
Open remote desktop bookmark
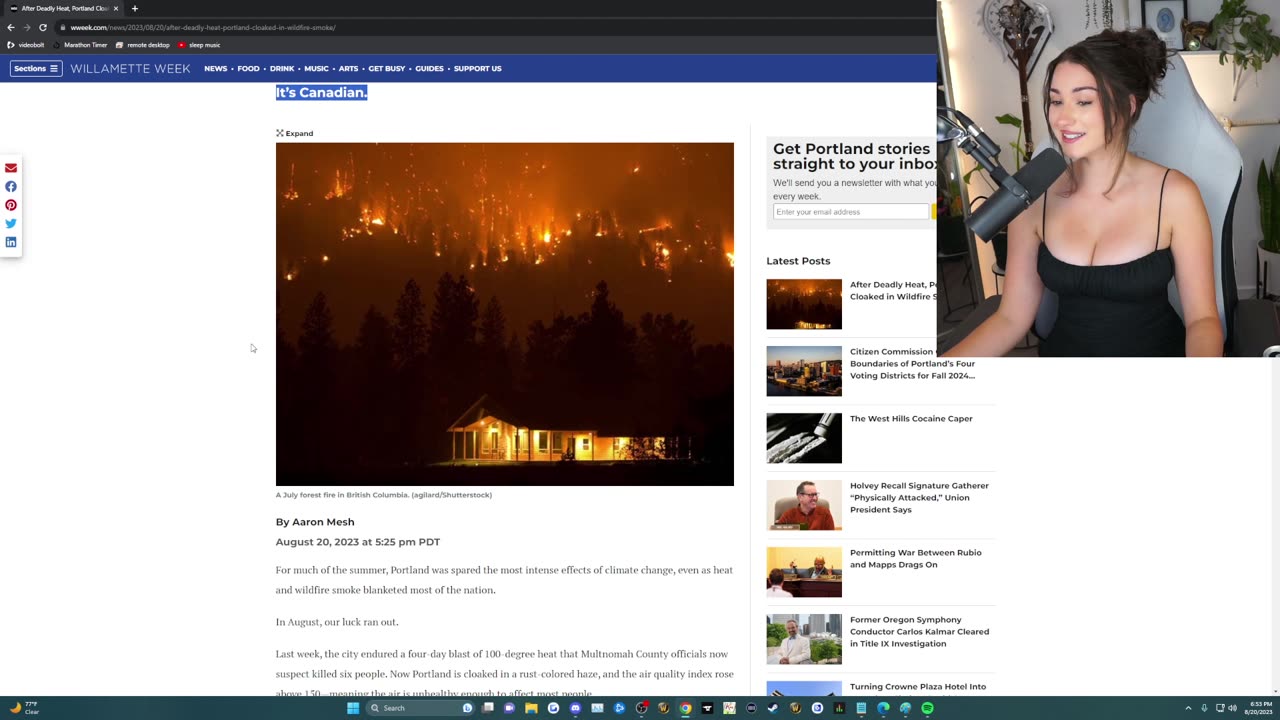(143, 45)
